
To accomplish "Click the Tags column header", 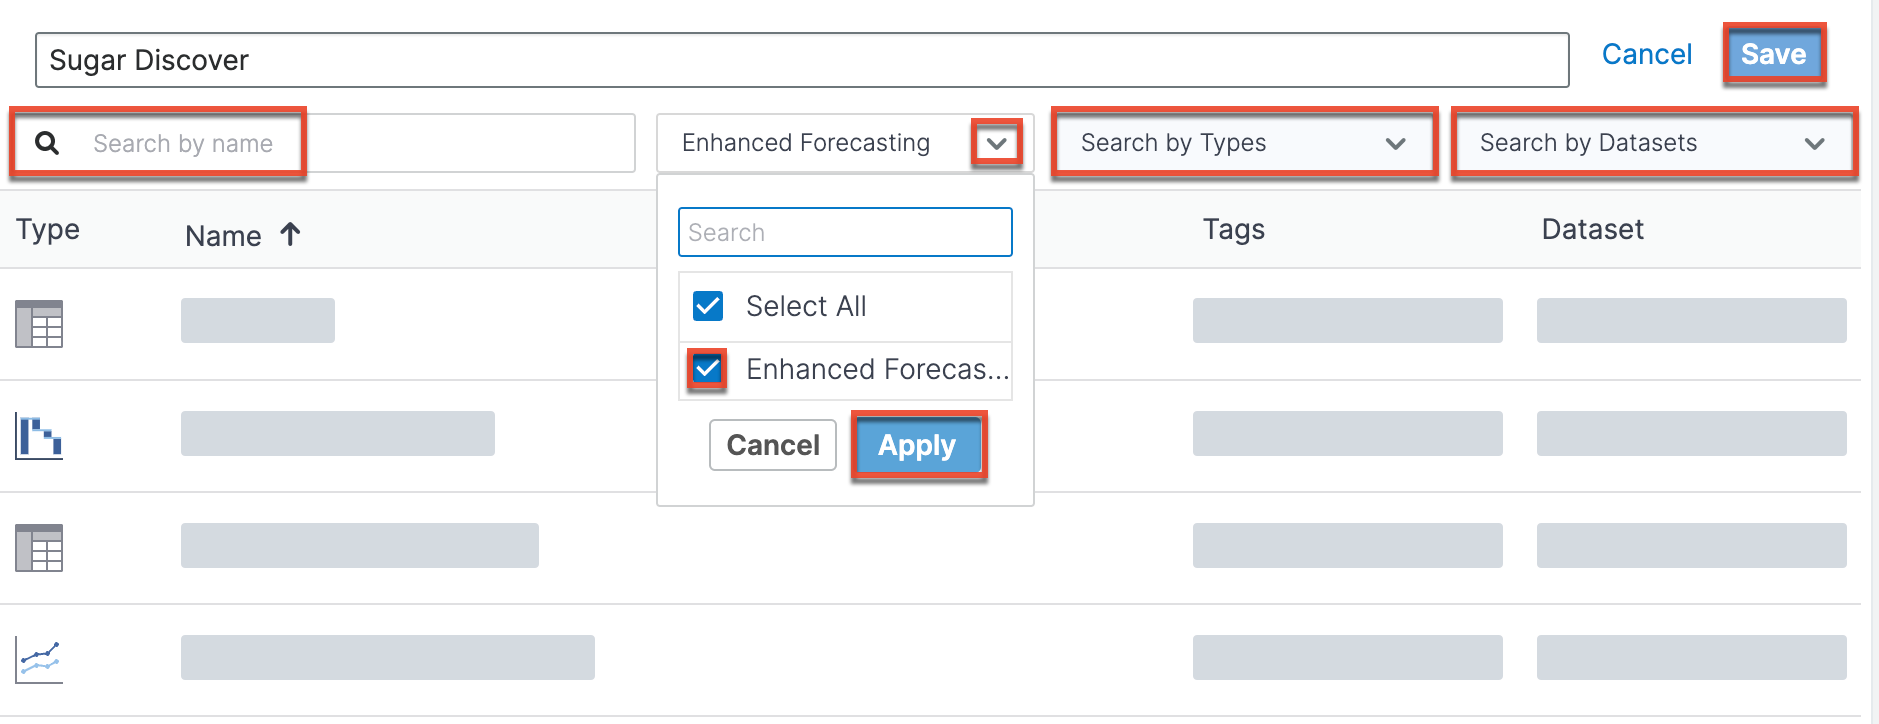I will (1233, 230).
